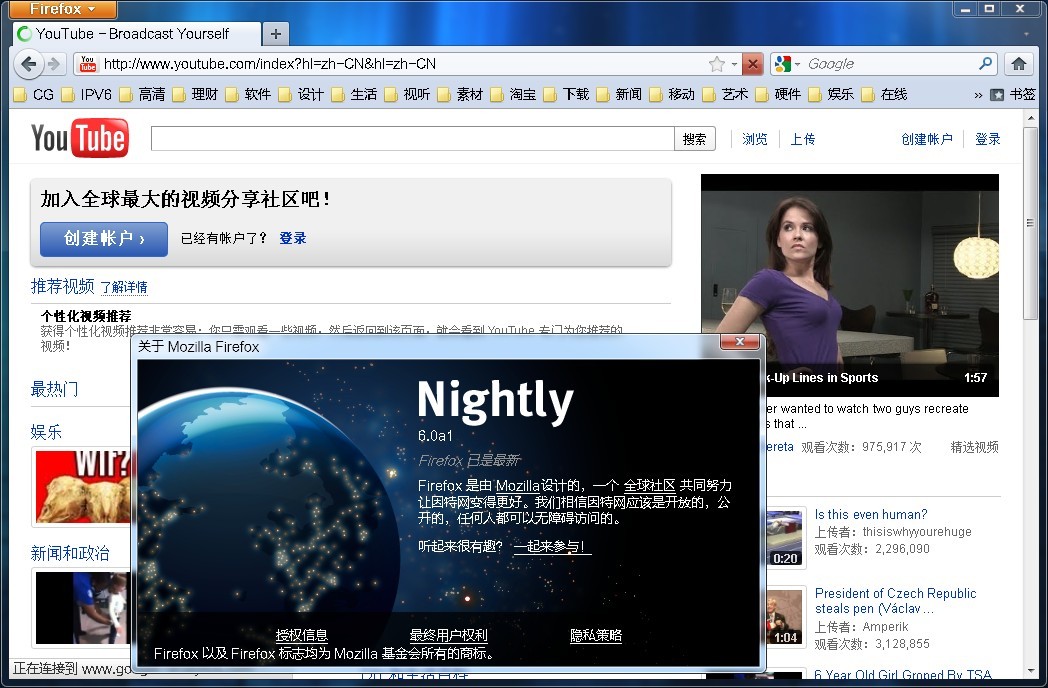
Task: Click the blue 创建帐户 › button
Action: [x=104, y=239]
